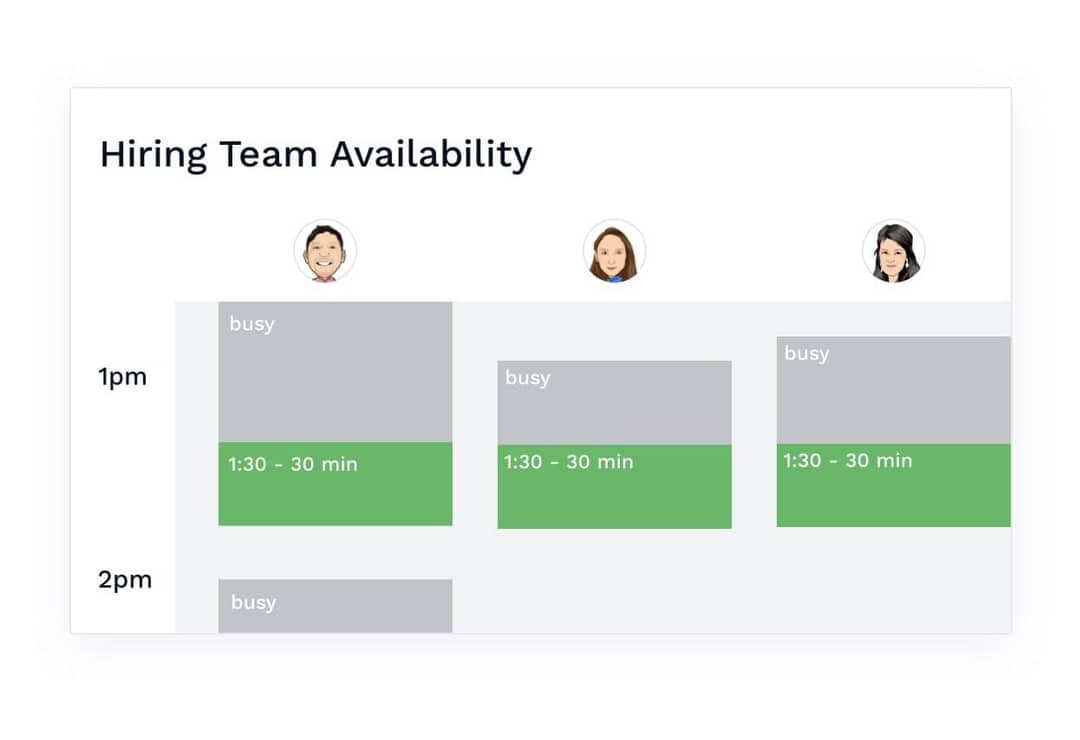Select the first interviewer's busy block
The image size is (1080, 740).
pyautogui.click(x=335, y=370)
